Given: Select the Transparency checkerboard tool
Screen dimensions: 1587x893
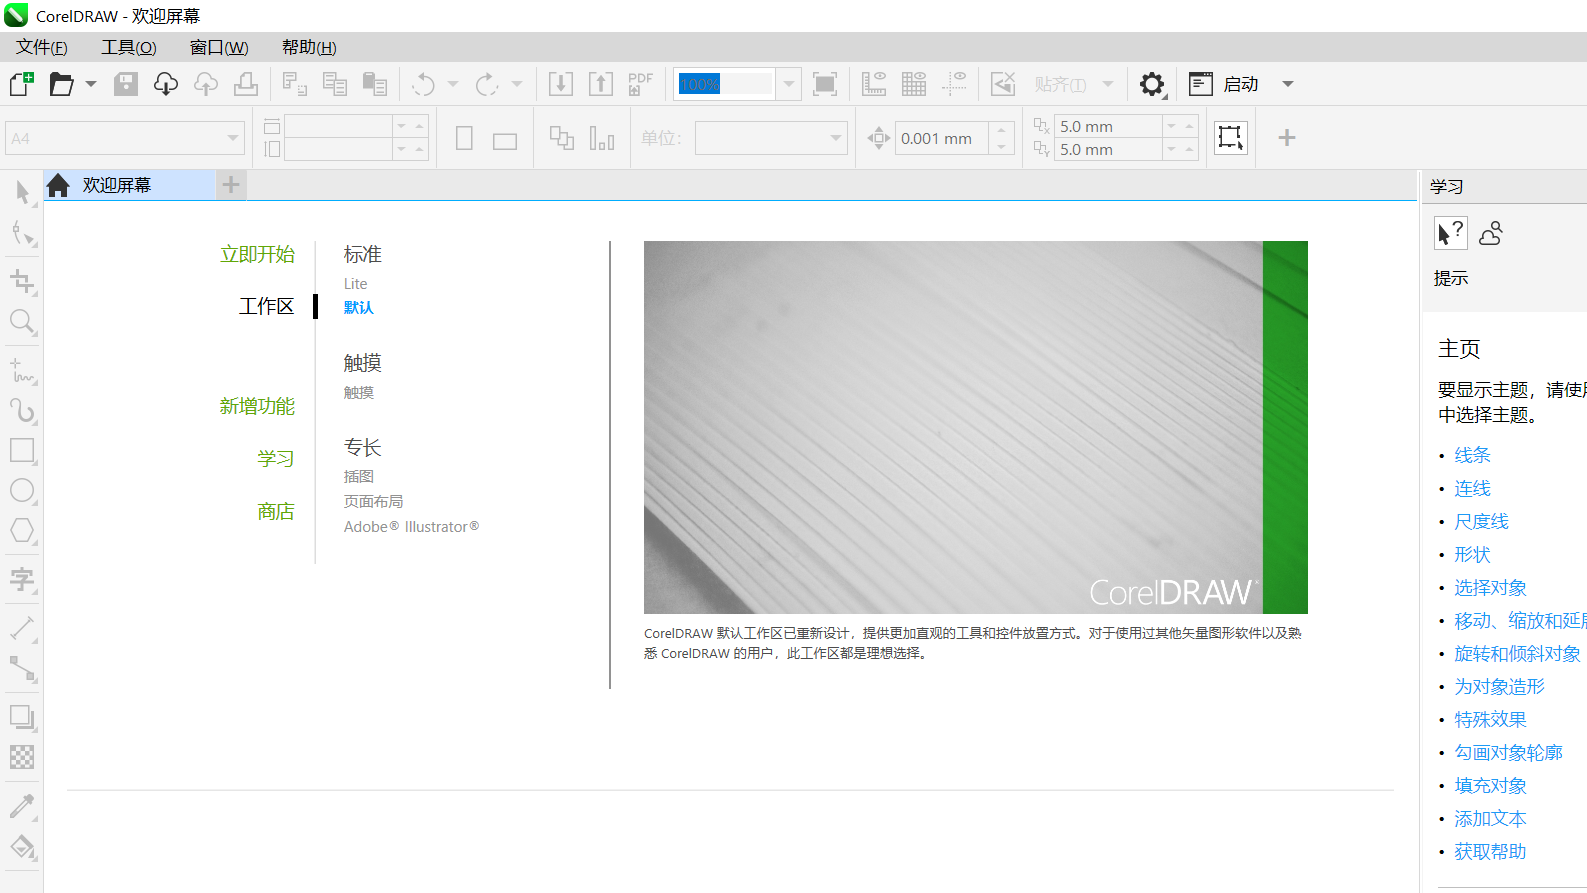Looking at the screenshot, I should tap(22, 757).
